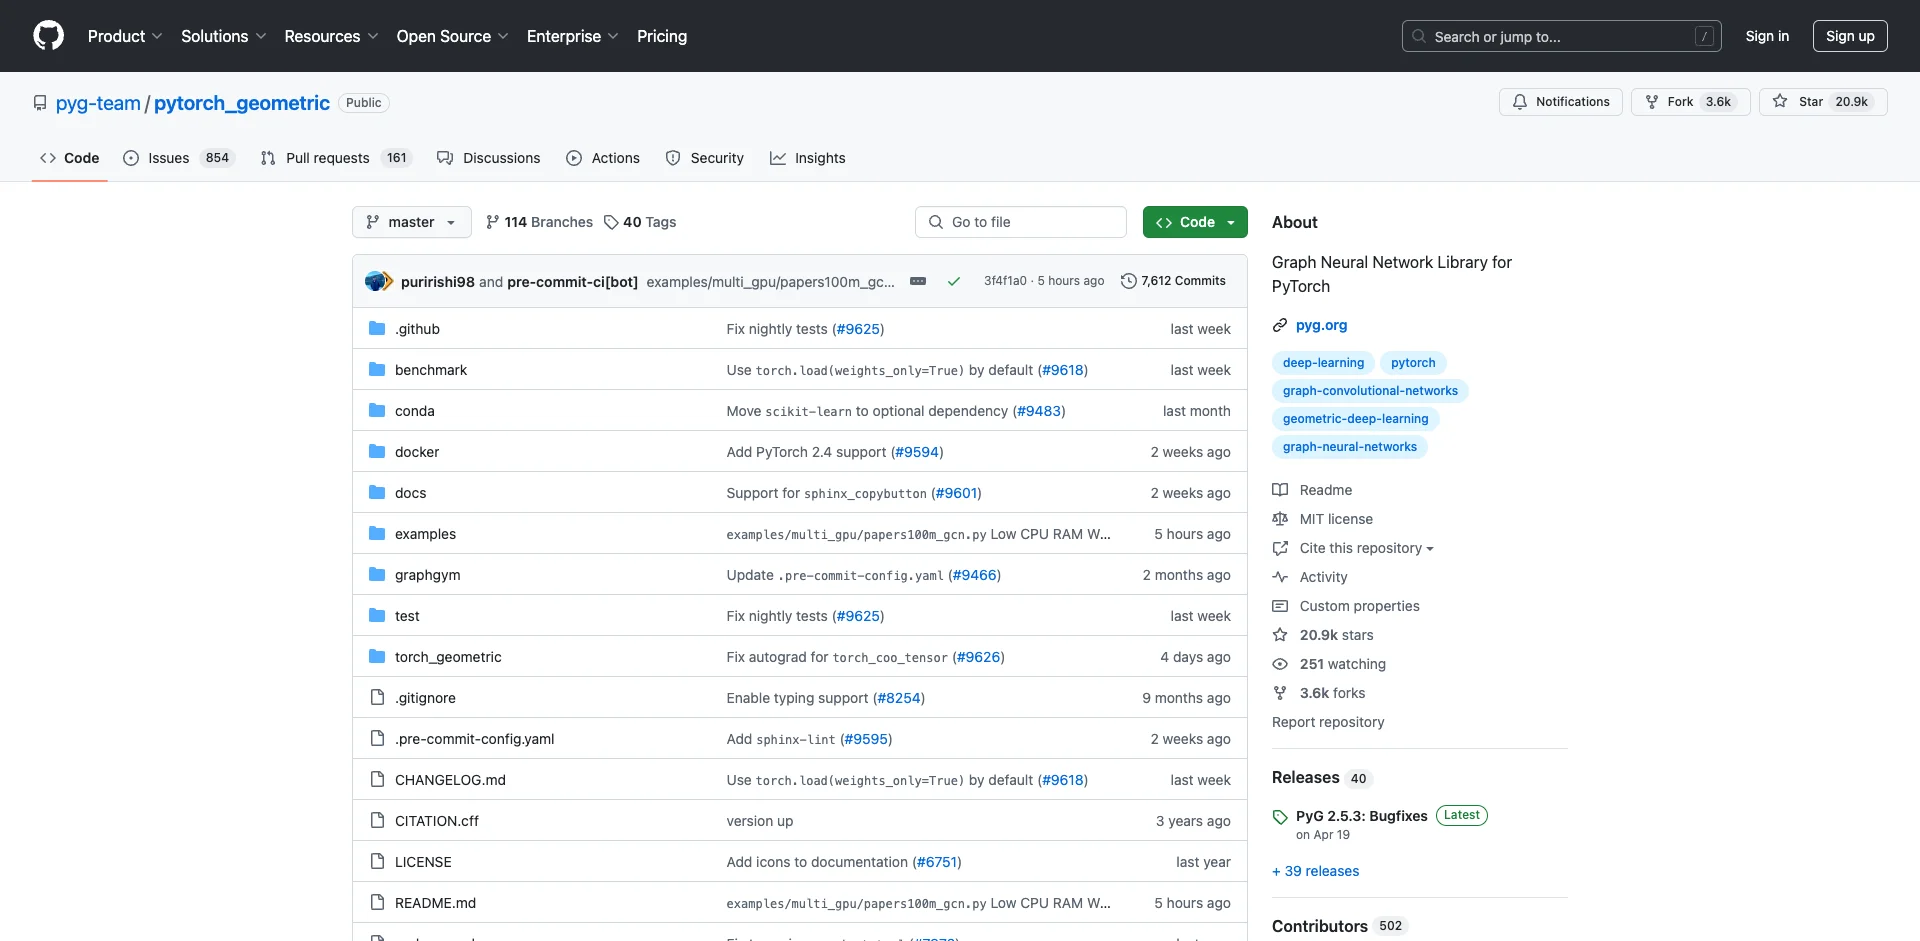Click the tag icon next to 40 Tags
Screen dimensions: 1920x941
pos(611,222)
